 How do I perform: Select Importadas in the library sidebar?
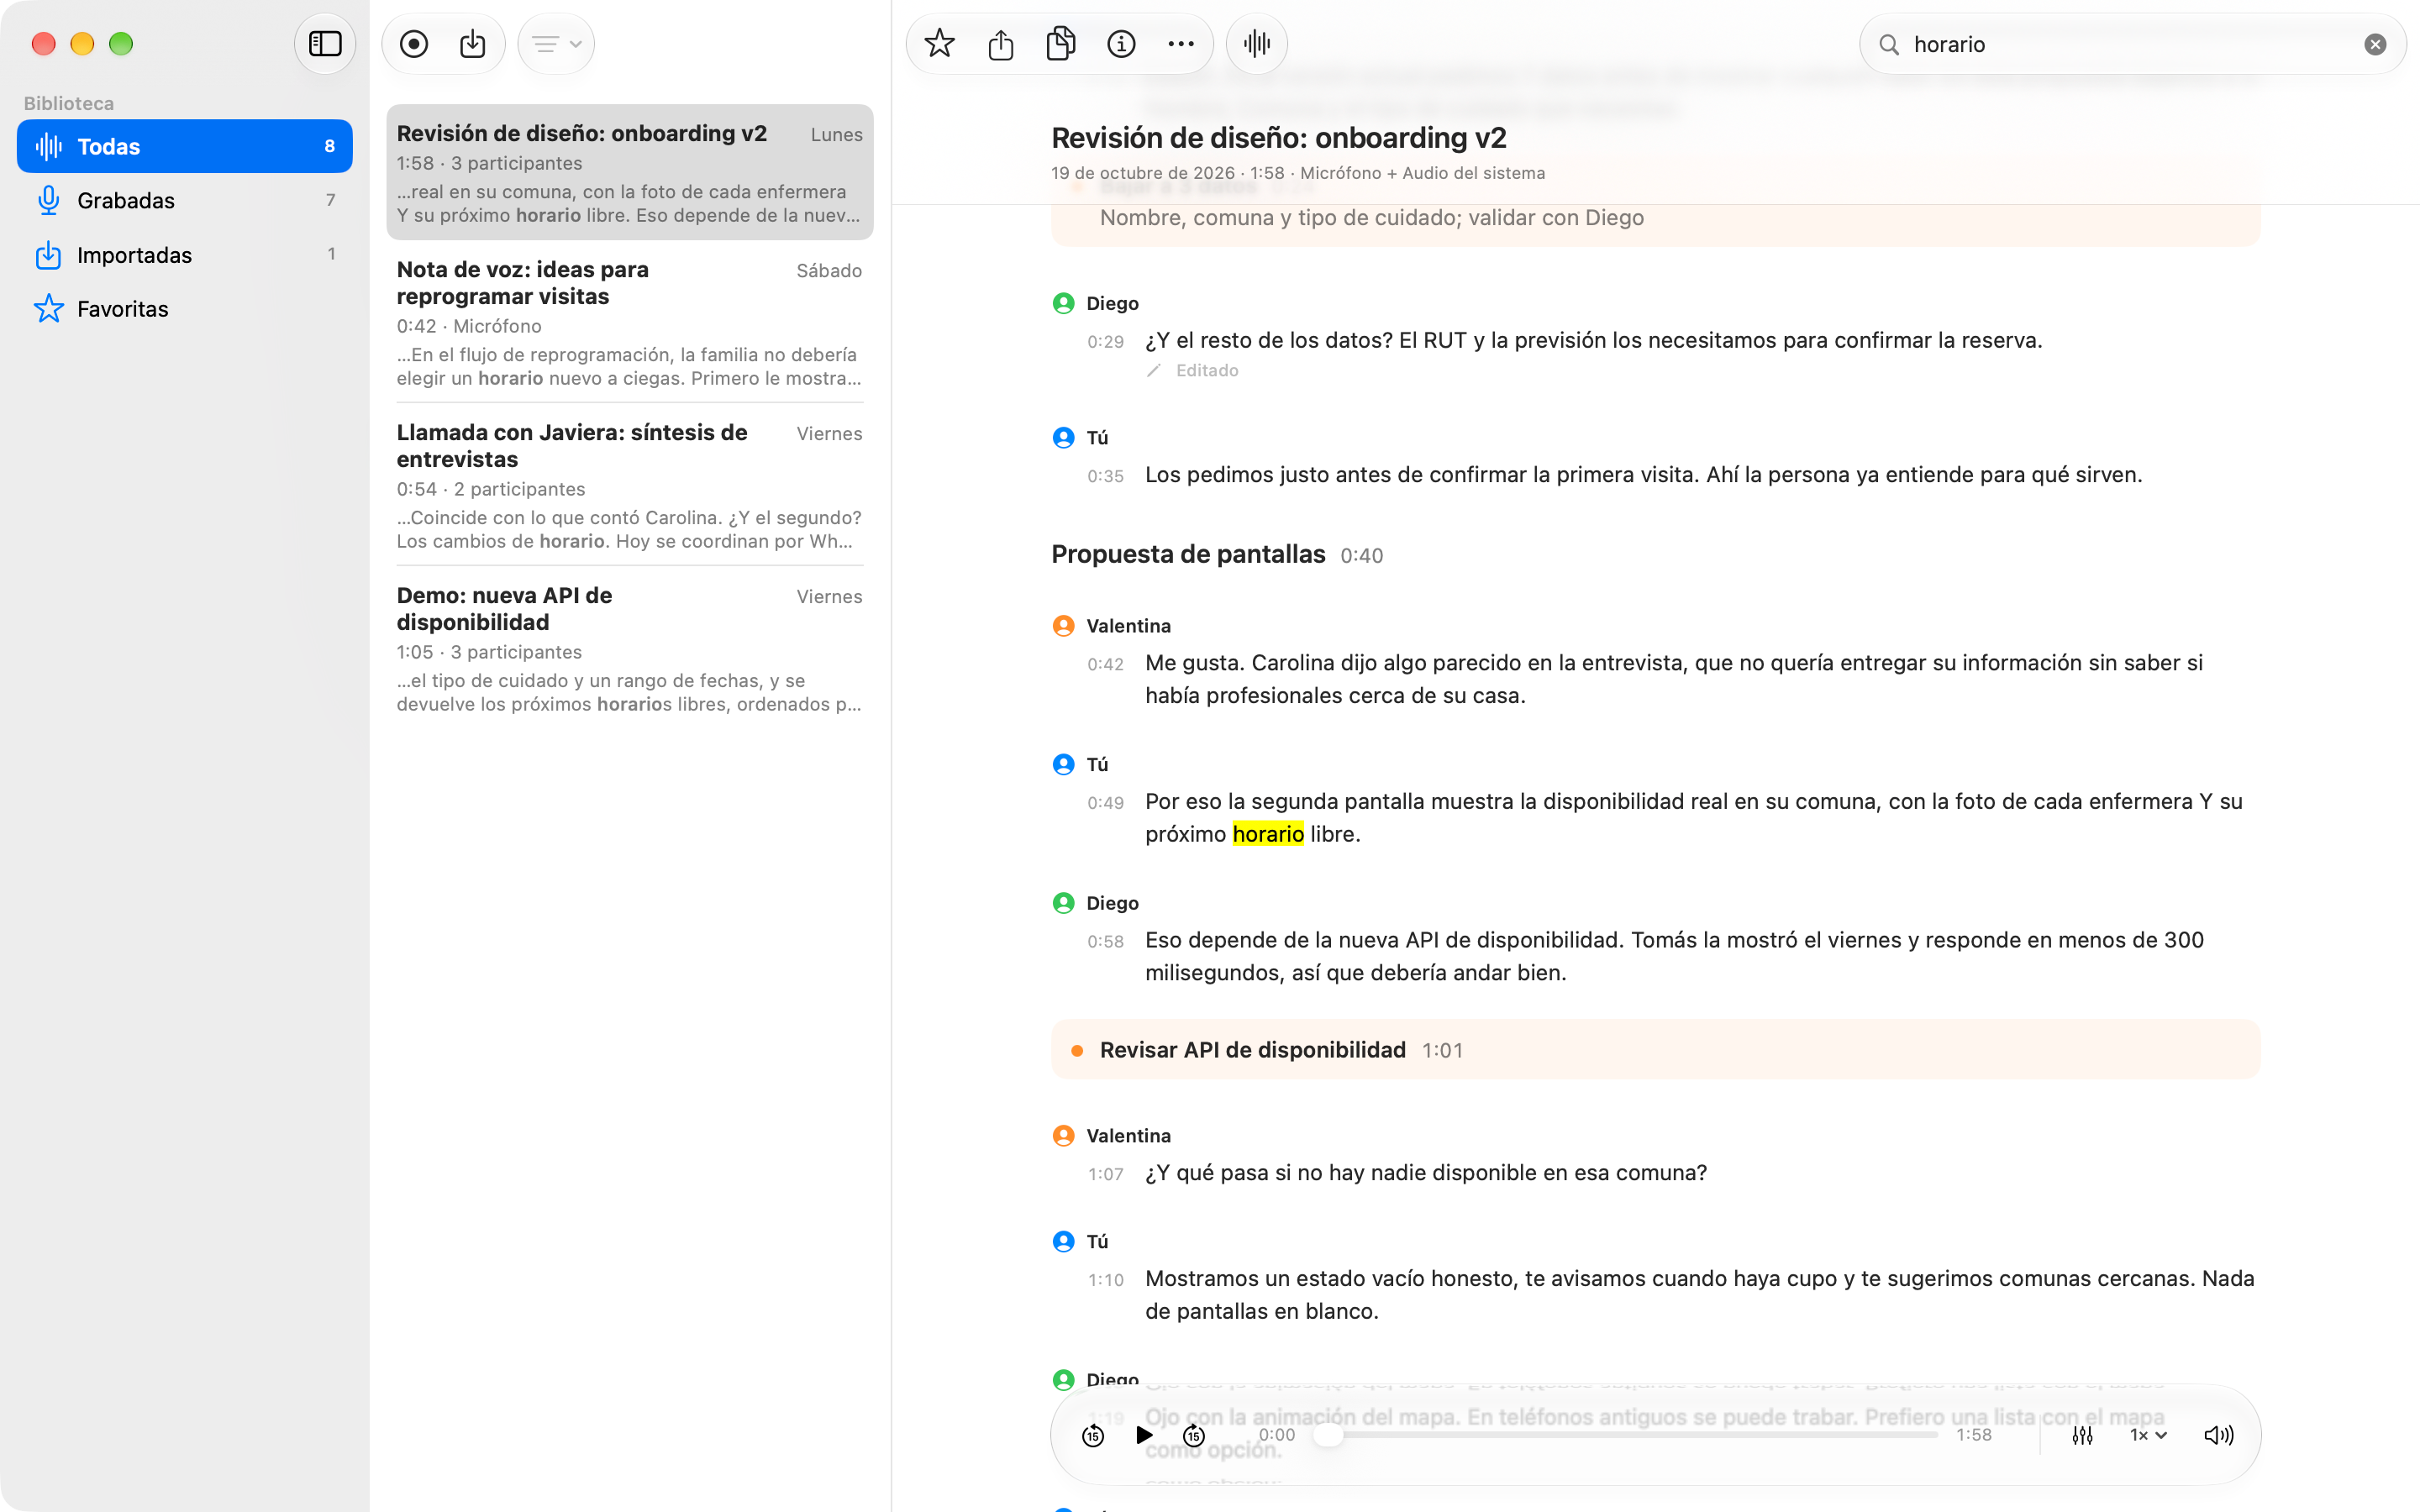click(x=185, y=255)
